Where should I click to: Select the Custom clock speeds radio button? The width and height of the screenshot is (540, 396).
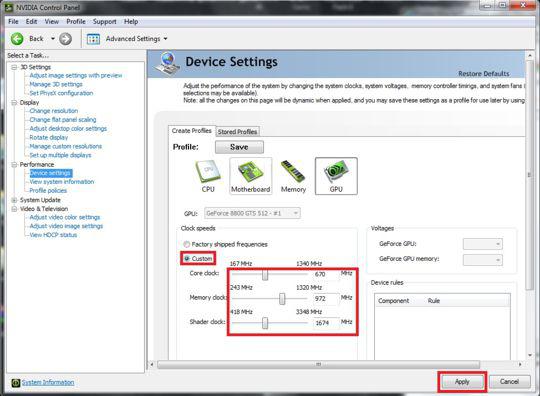[187, 258]
